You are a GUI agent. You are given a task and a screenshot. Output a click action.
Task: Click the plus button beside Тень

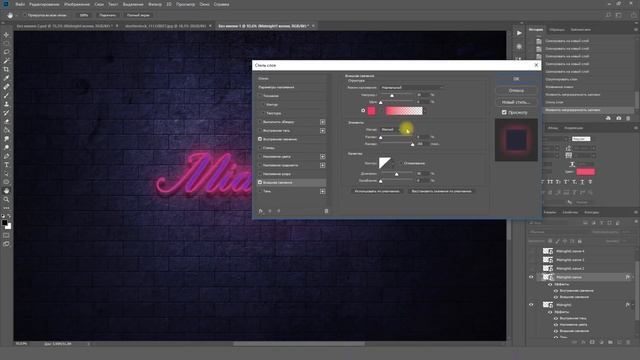click(322, 191)
